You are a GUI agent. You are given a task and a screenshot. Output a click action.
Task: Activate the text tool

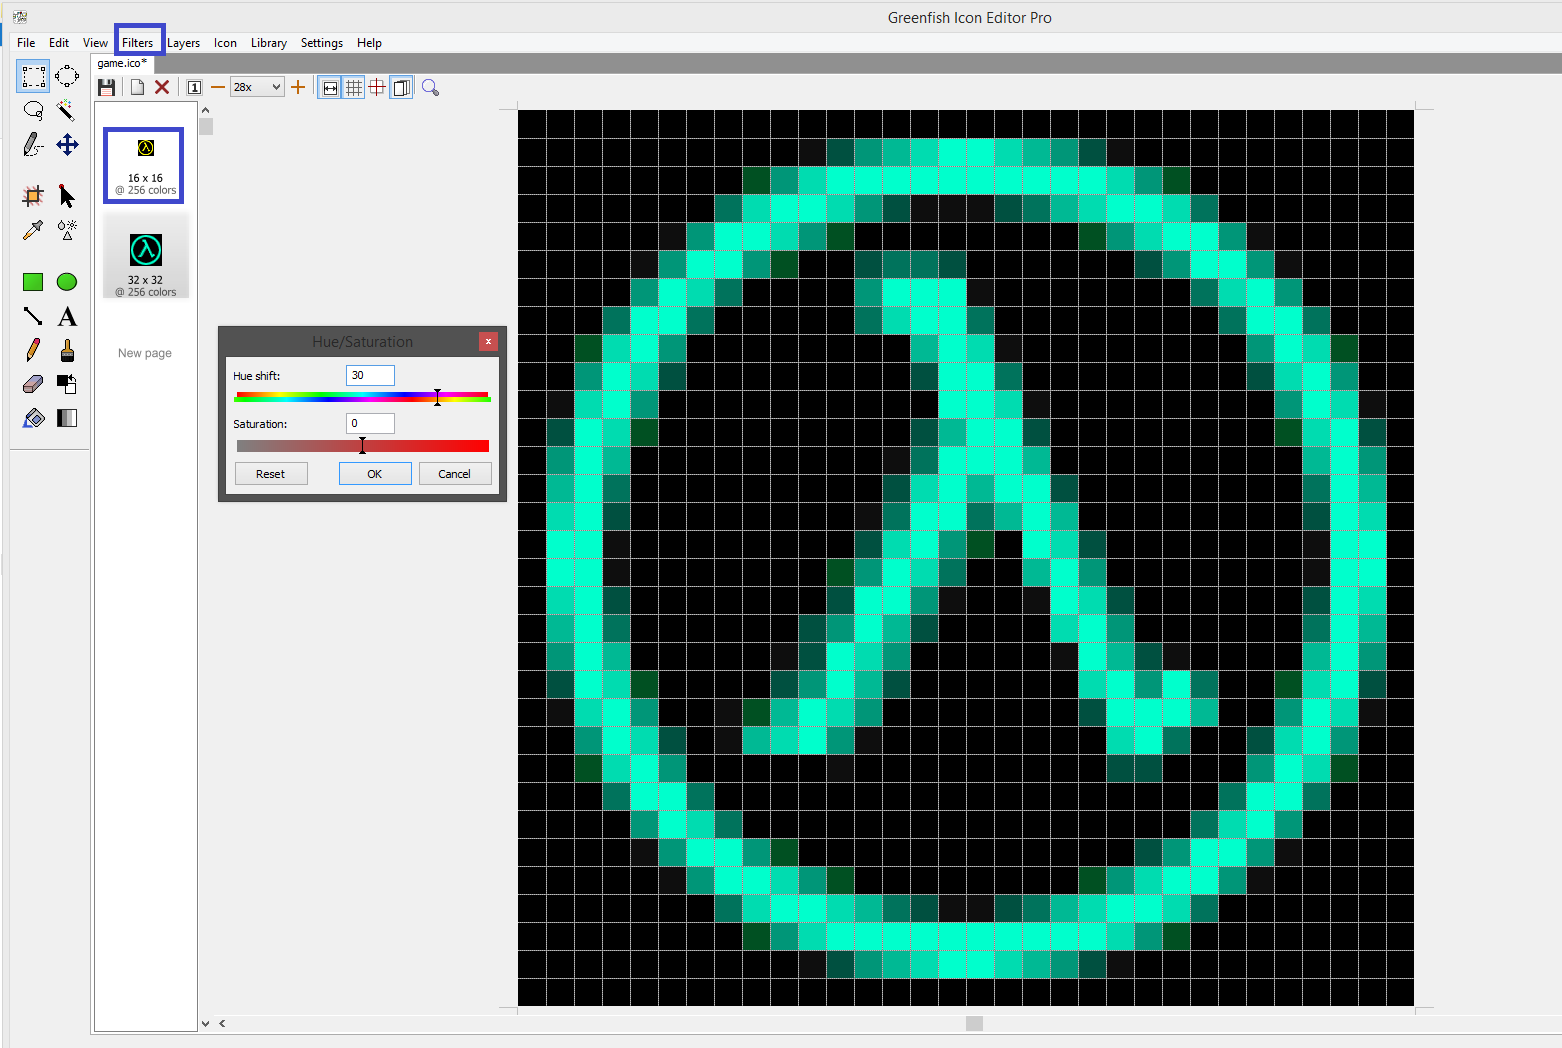pyautogui.click(x=67, y=317)
